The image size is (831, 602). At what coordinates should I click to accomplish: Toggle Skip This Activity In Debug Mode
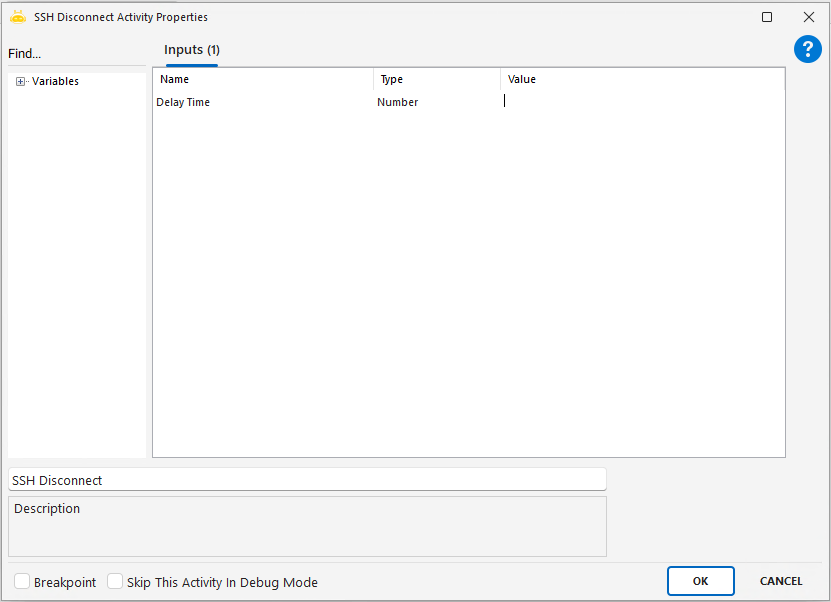115,582
